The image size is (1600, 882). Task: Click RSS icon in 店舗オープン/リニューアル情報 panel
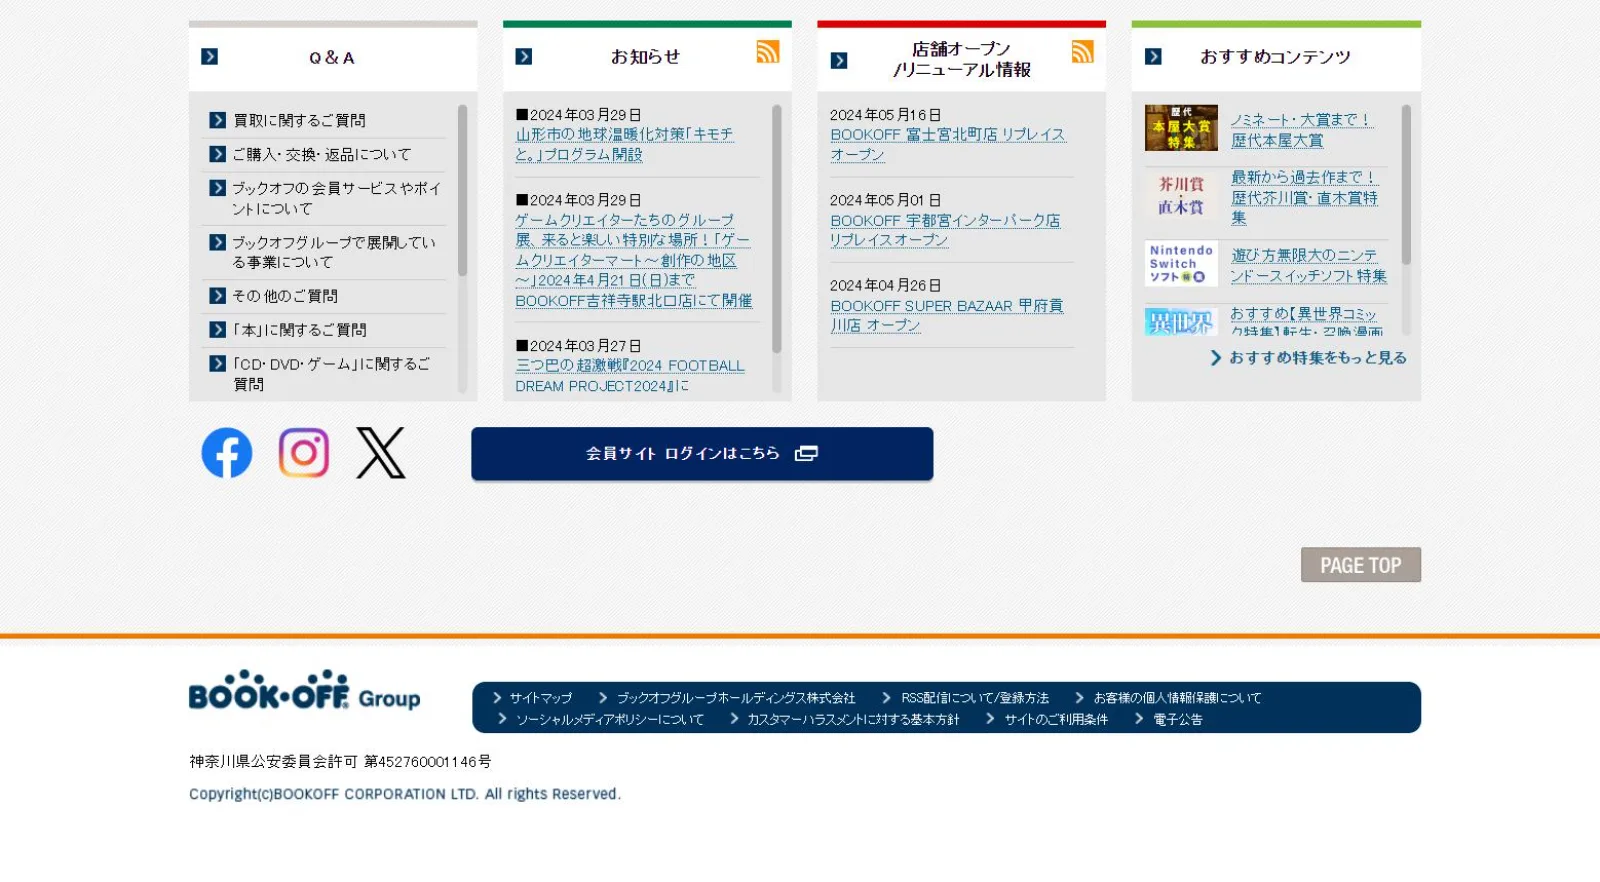point(1082,52)
